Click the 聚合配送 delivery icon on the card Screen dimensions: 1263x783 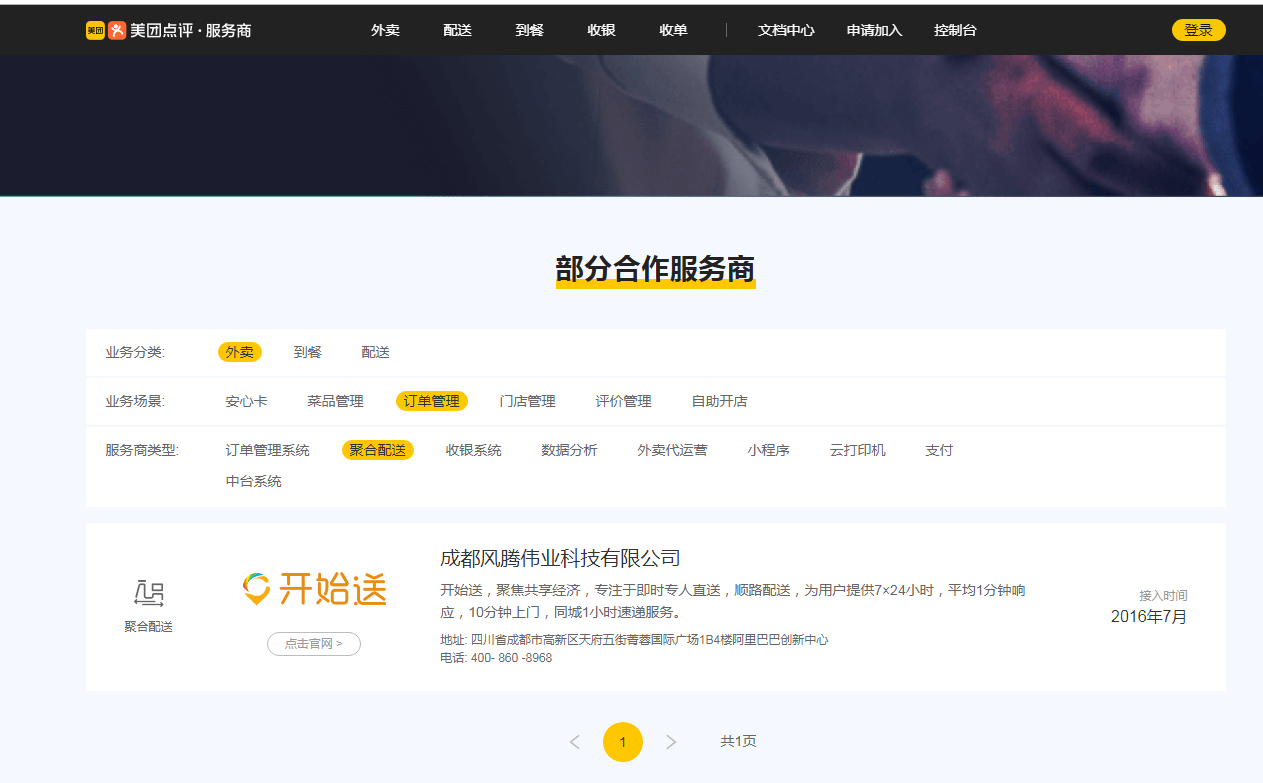(147, 592)
